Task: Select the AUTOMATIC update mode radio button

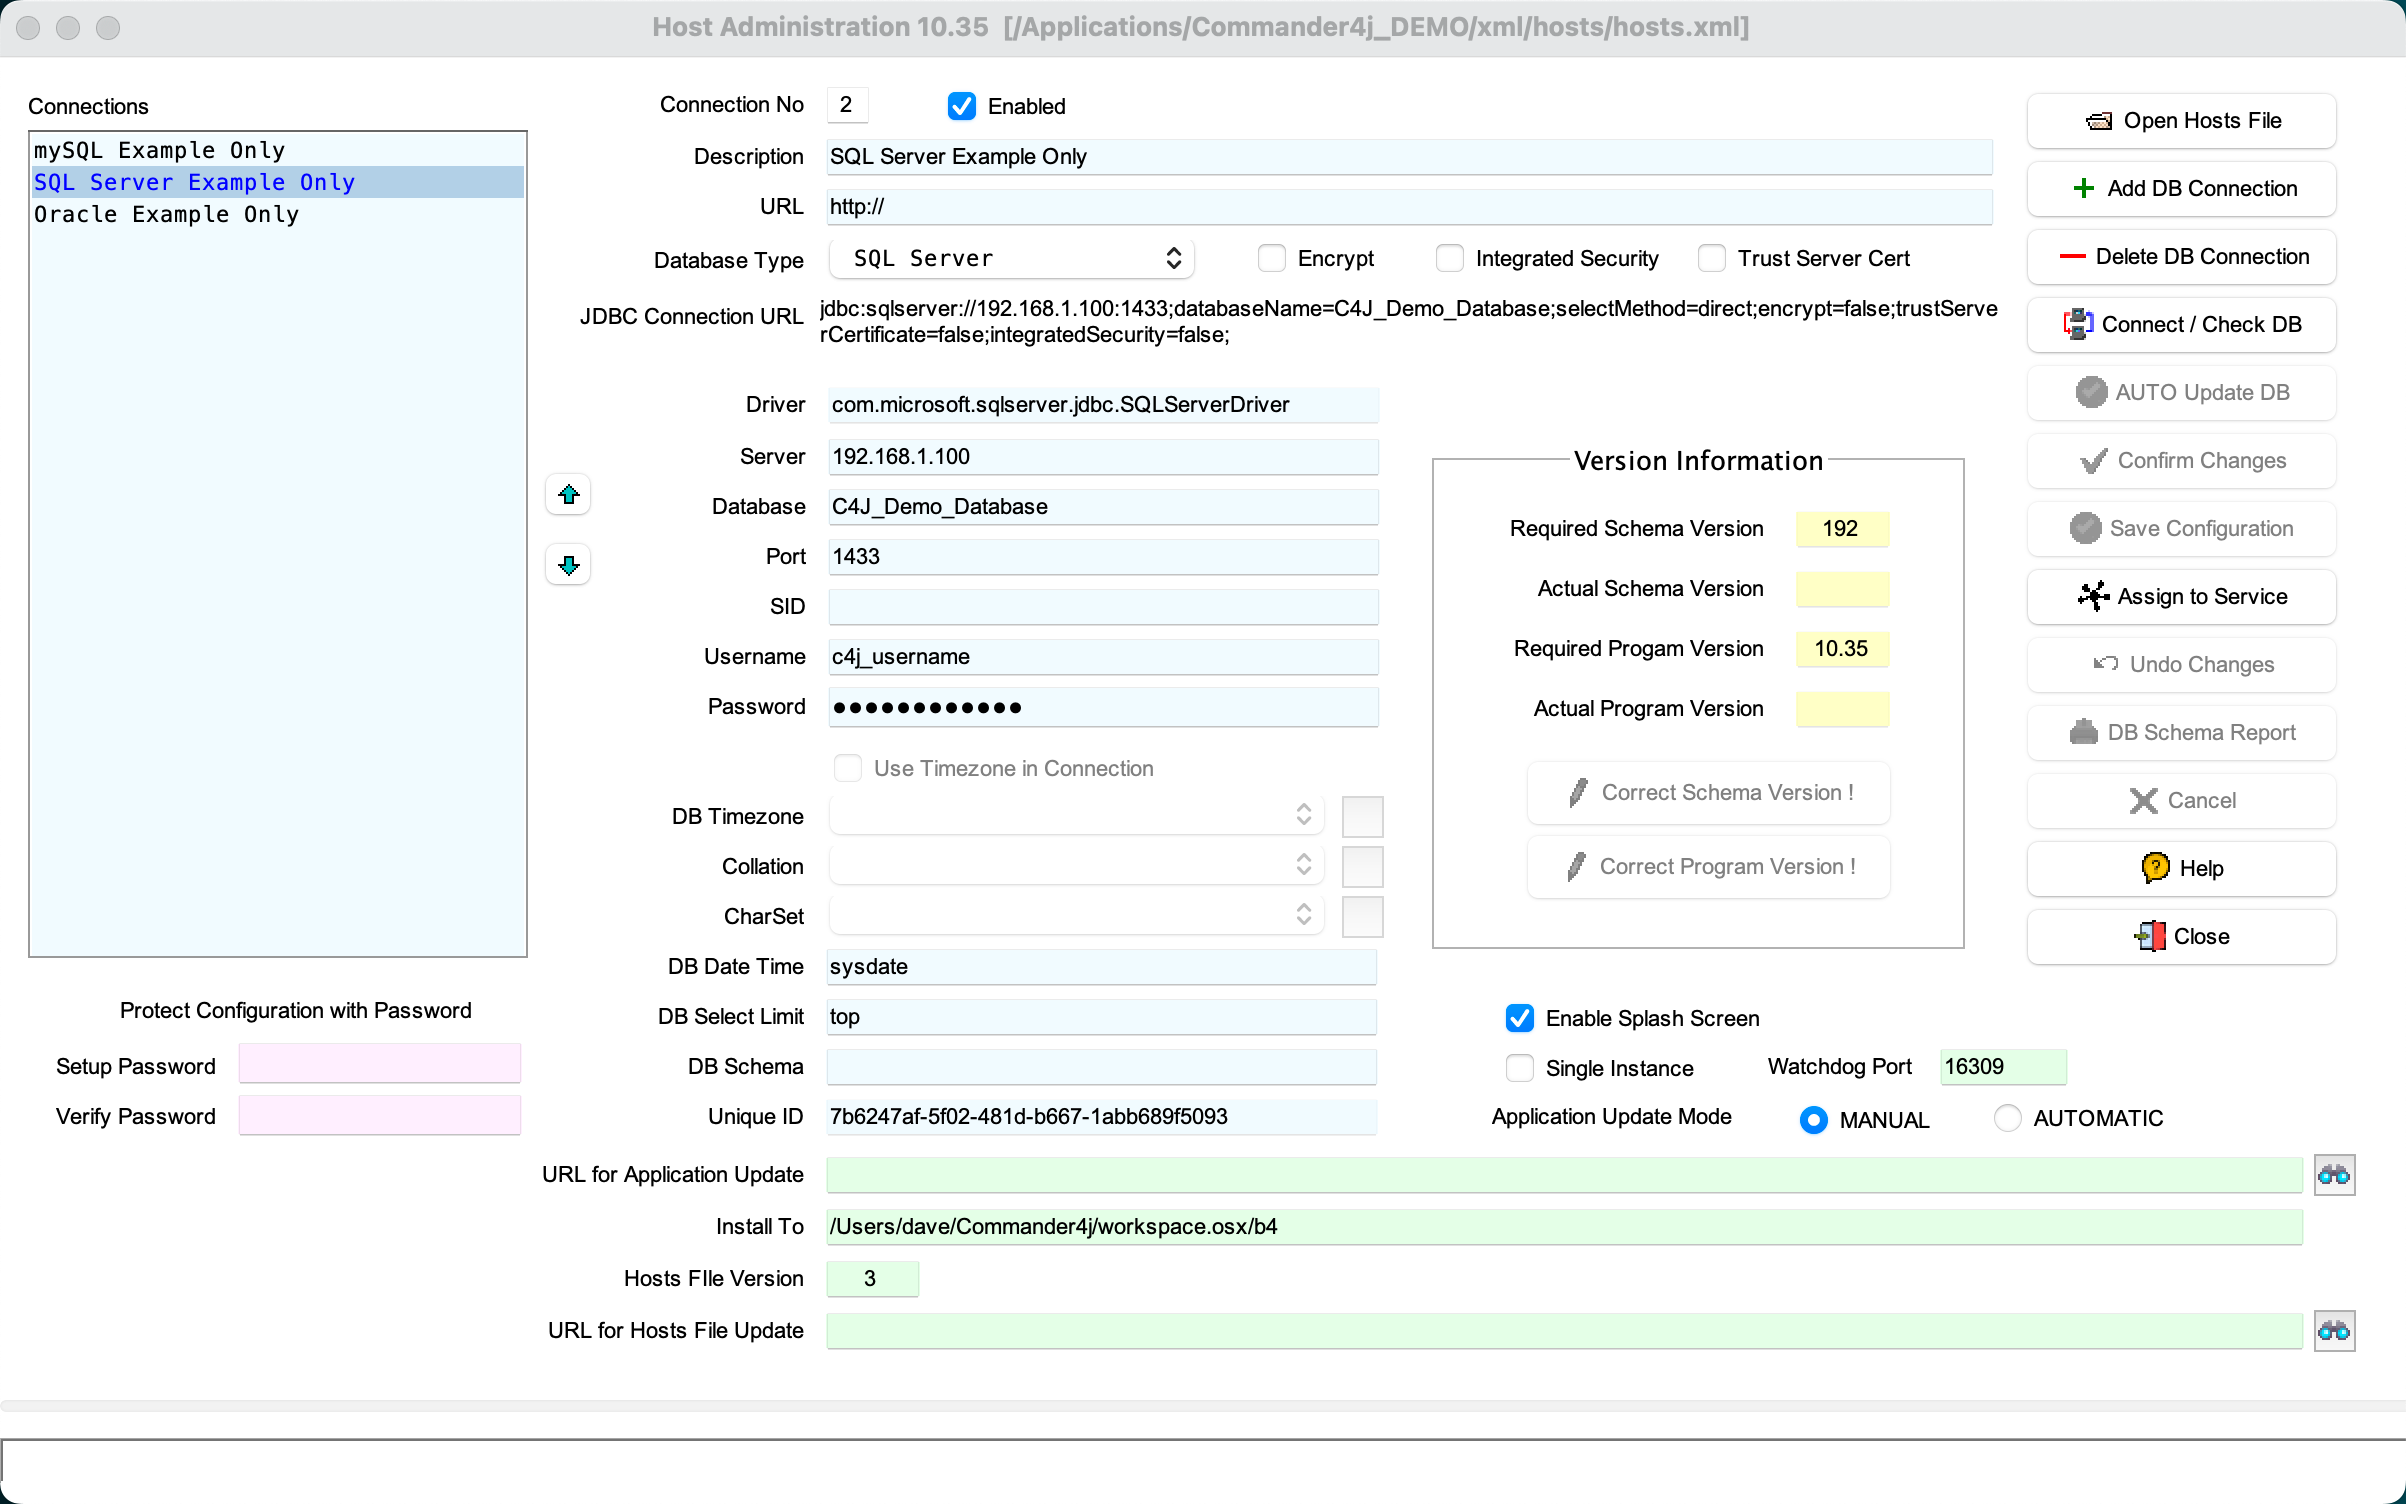Action: coord(2007,1119)
